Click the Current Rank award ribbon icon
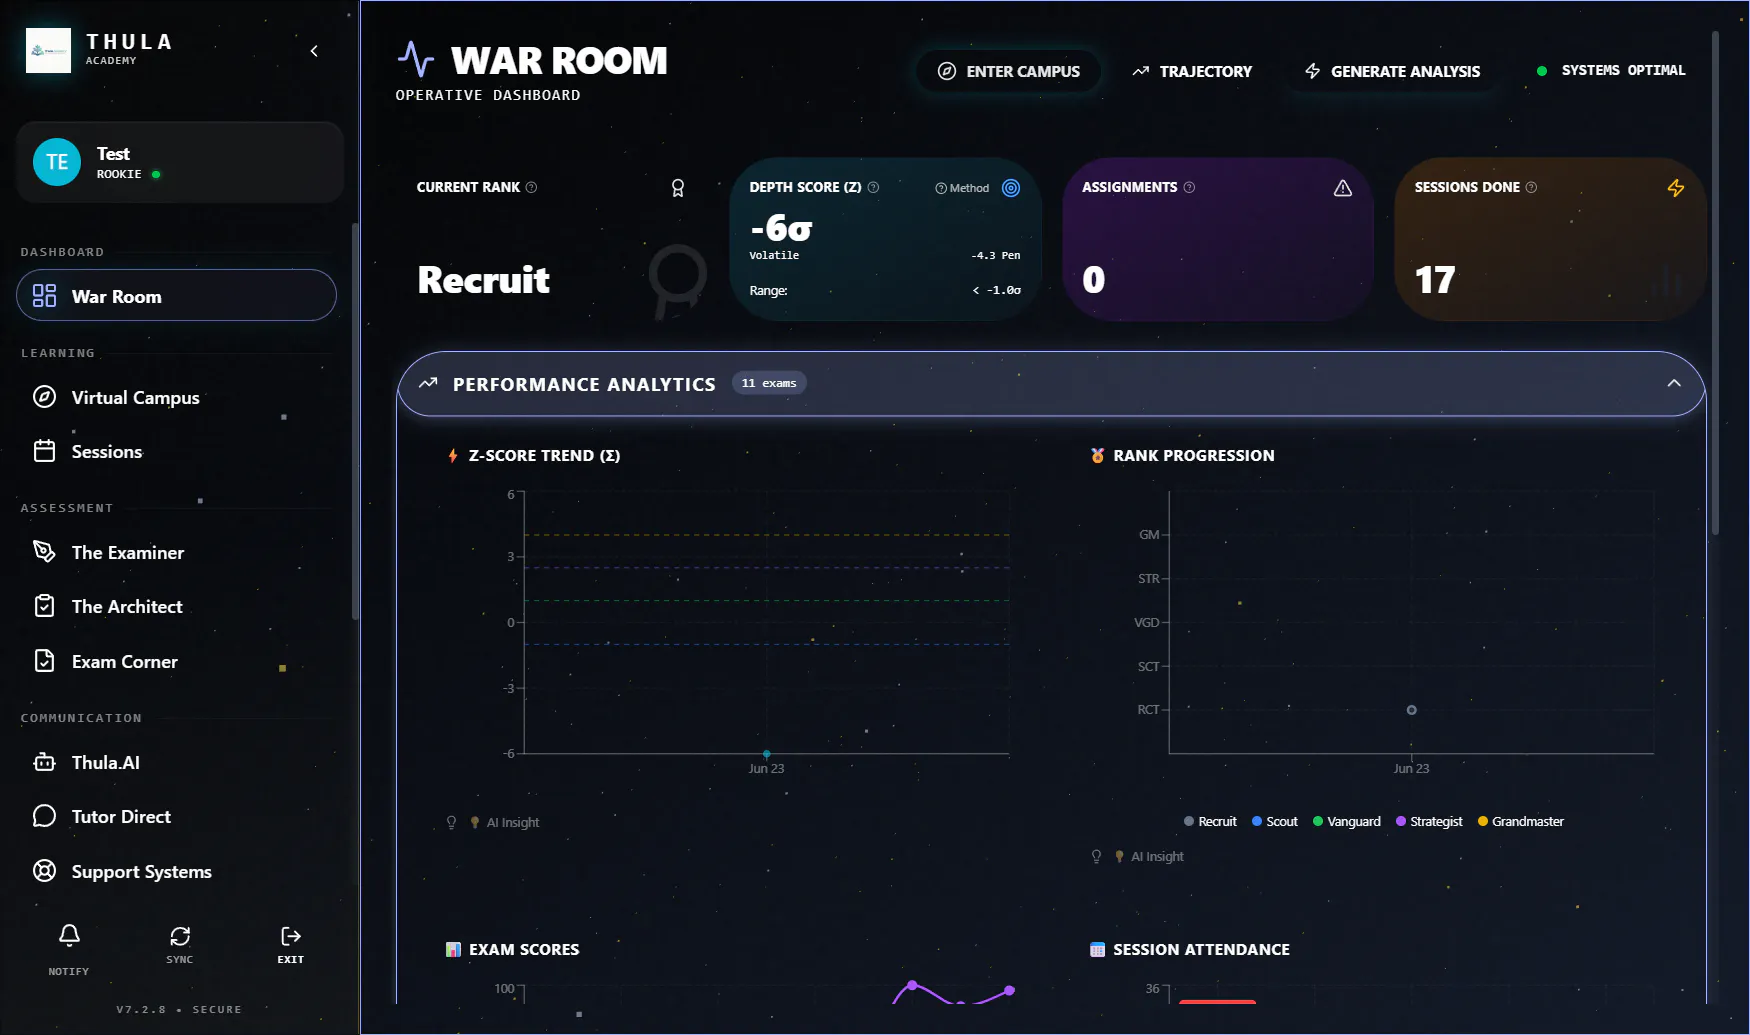Image resolution: width=1750 pixels, height=1035 pixels. (x=678, y=188)
